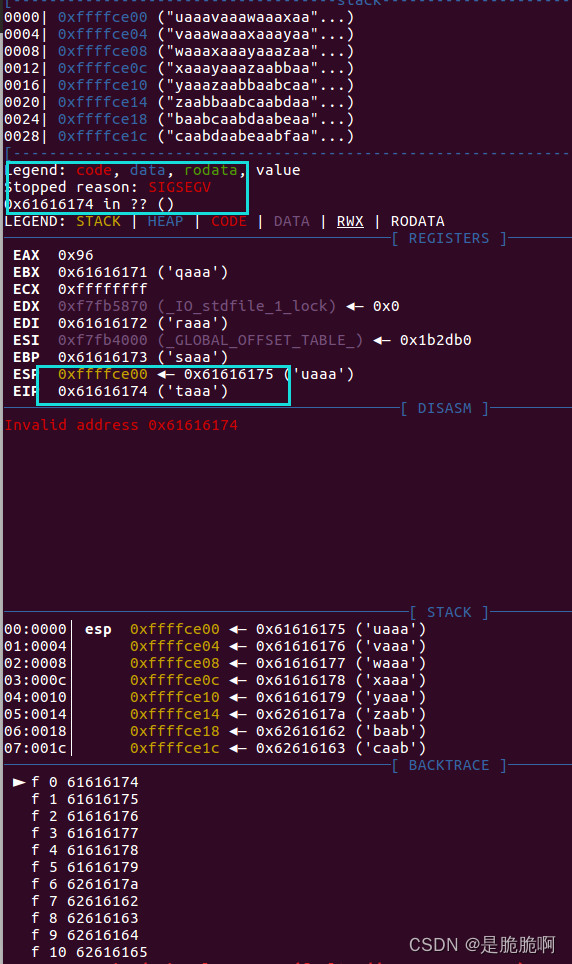Select RODATA entry in LEGEND line
The image size is (572, 964).
click(418, 221)
